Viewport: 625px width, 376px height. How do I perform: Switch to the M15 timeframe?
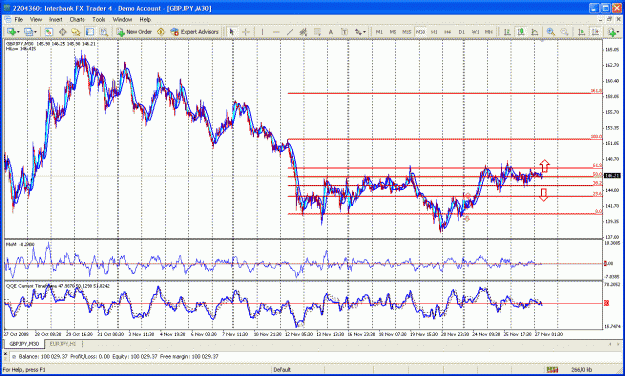[x=407, y=31]
